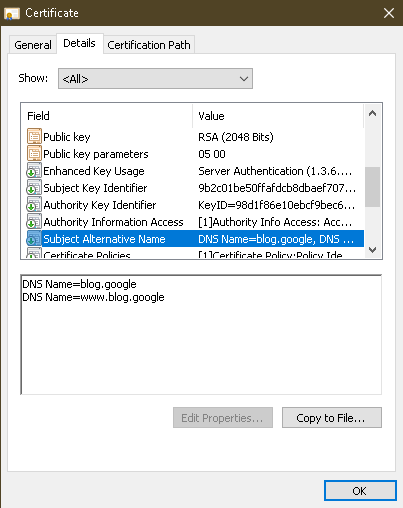The width and height of the screenshot is (403, 508).
Task: Click the field list scrollbar thumb
Action: coord(373,187)
